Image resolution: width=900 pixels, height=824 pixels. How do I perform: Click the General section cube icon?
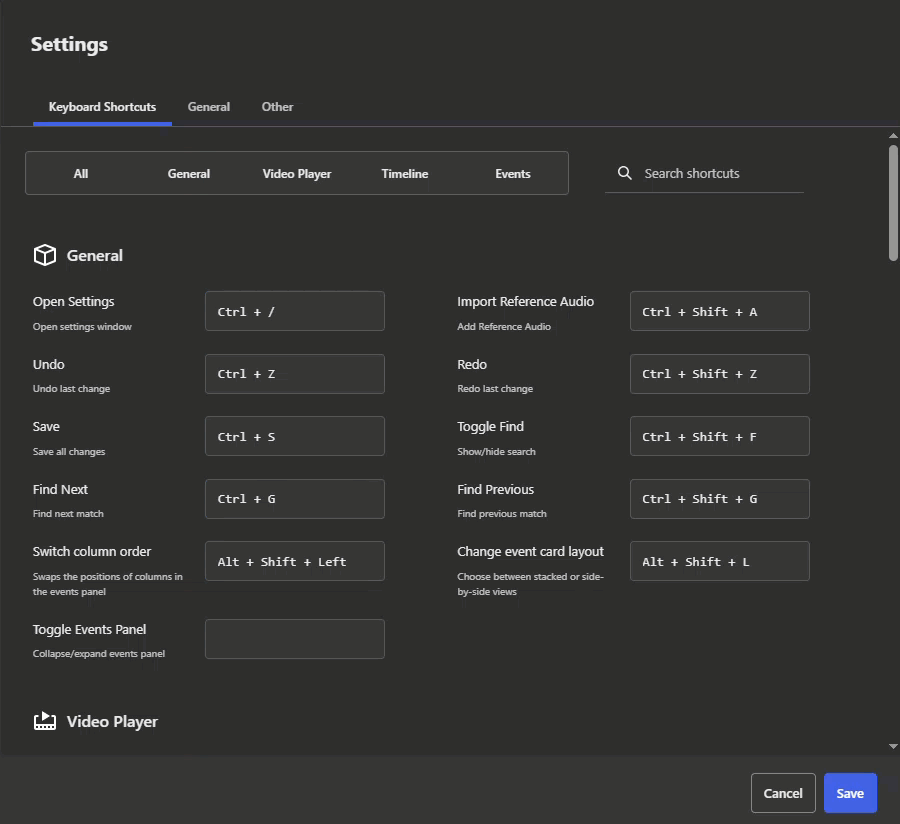coord(44,256)
